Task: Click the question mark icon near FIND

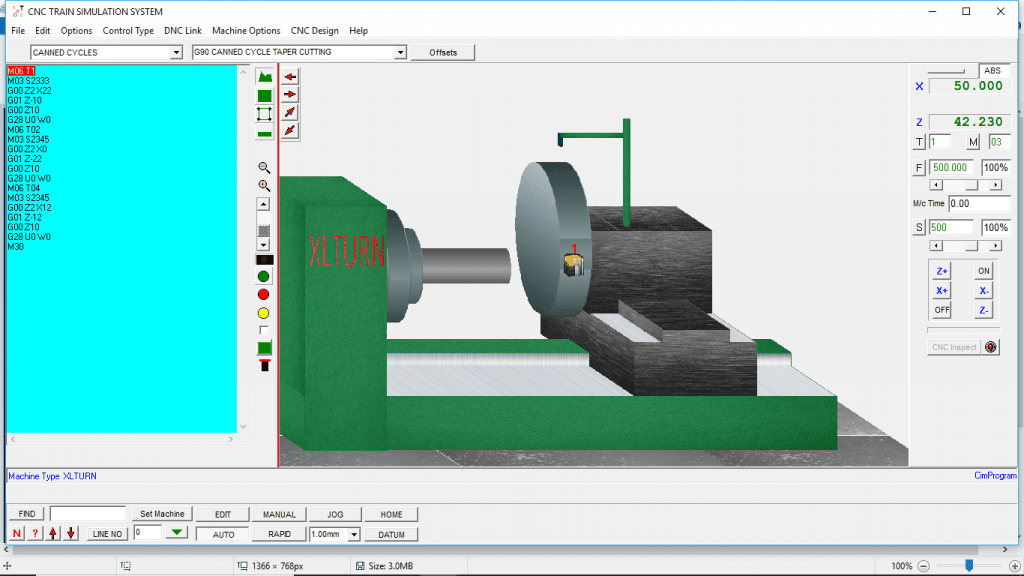Action: pos(34,533)
